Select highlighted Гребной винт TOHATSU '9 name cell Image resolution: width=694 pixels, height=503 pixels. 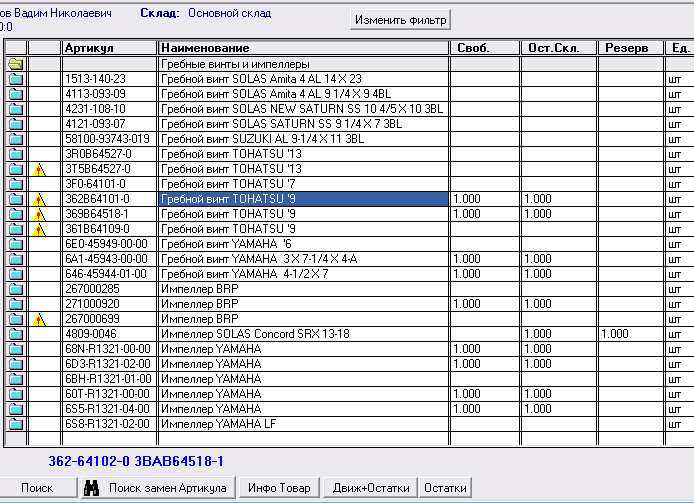click(x=304, y=199)
